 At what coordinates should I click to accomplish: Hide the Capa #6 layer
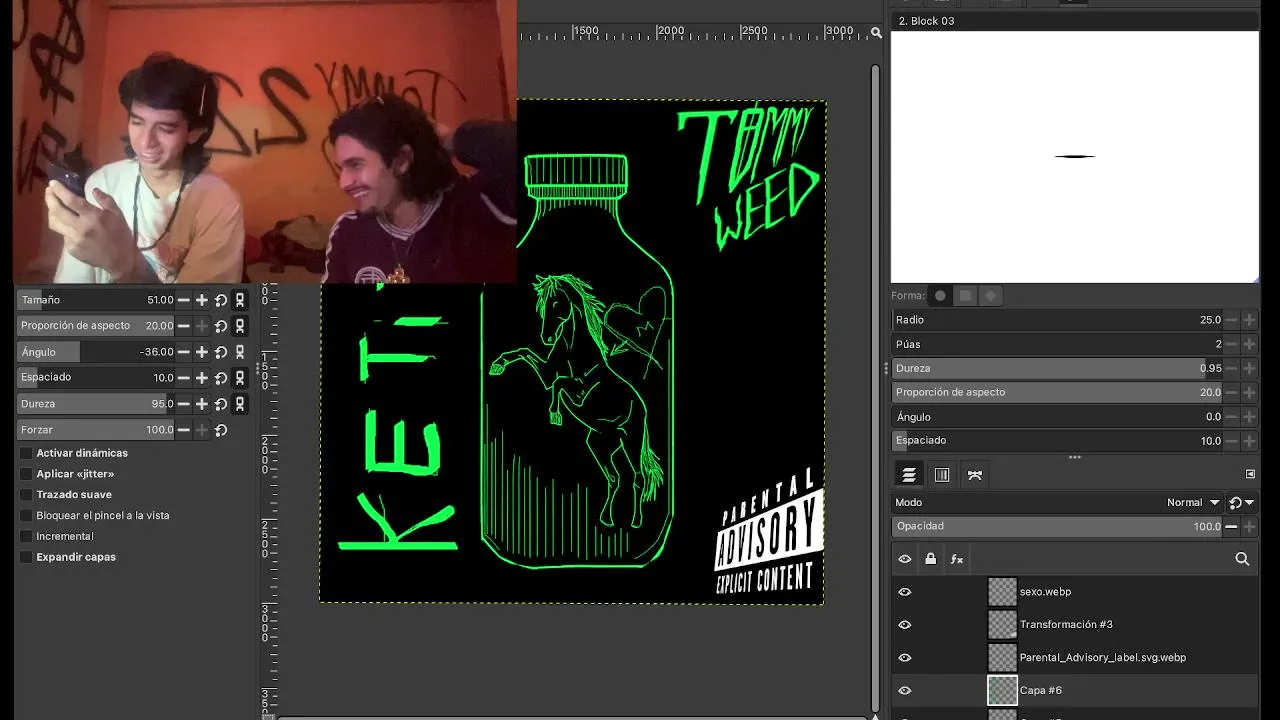point(905,691)
